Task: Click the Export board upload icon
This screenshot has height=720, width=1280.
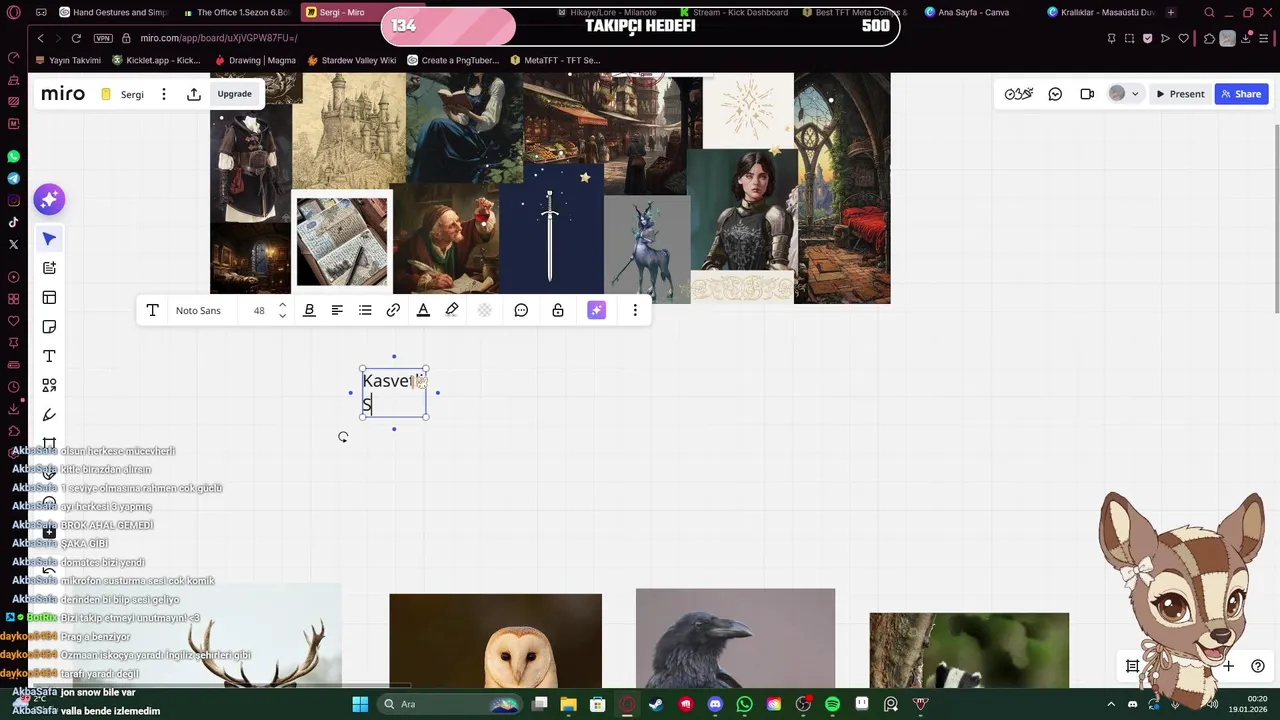Action: [194, 94]
